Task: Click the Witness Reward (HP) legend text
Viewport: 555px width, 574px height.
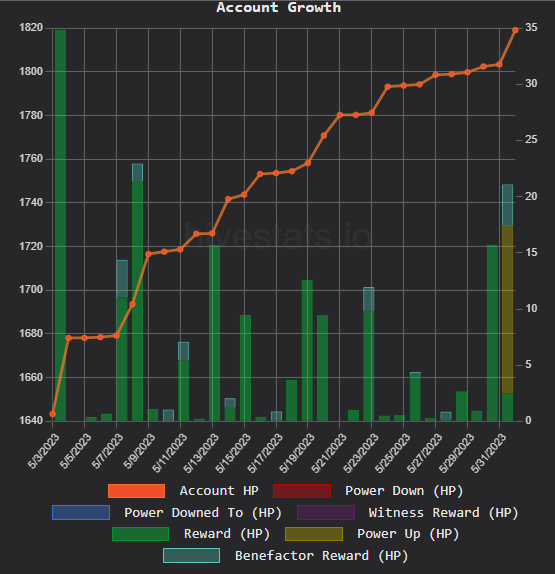Action: 443,512
